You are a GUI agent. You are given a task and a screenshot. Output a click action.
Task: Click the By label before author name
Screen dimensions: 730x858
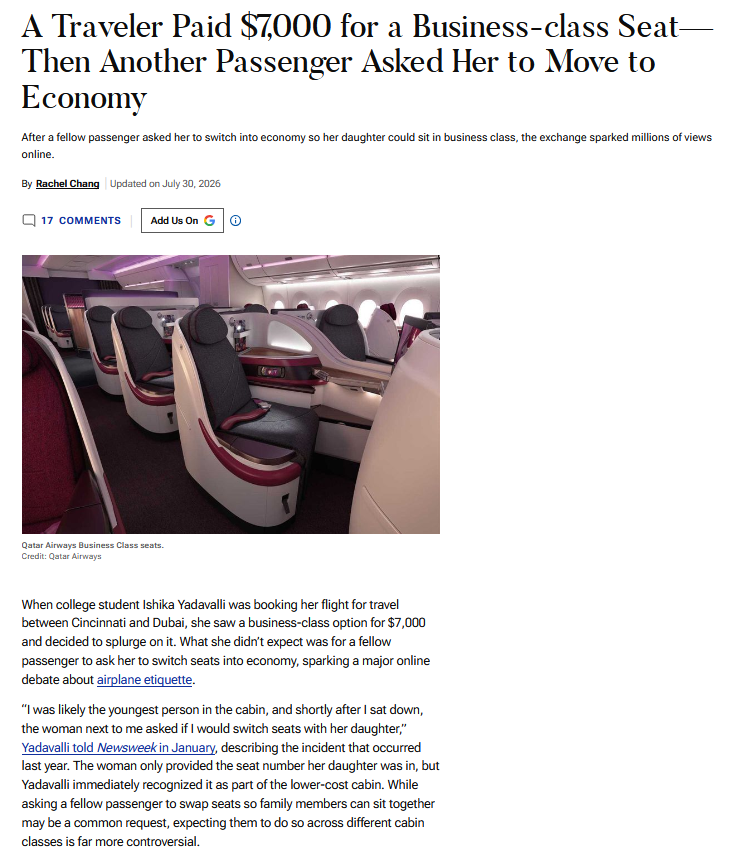(27, 184)
